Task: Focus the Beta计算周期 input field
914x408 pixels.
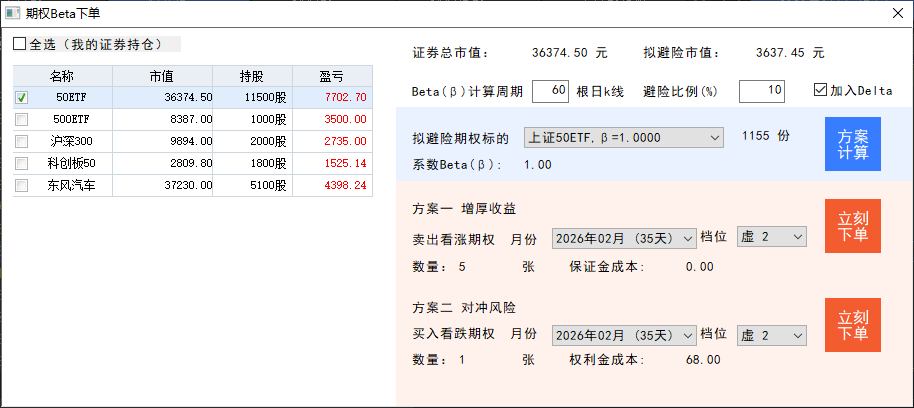Action: (550, 91)
